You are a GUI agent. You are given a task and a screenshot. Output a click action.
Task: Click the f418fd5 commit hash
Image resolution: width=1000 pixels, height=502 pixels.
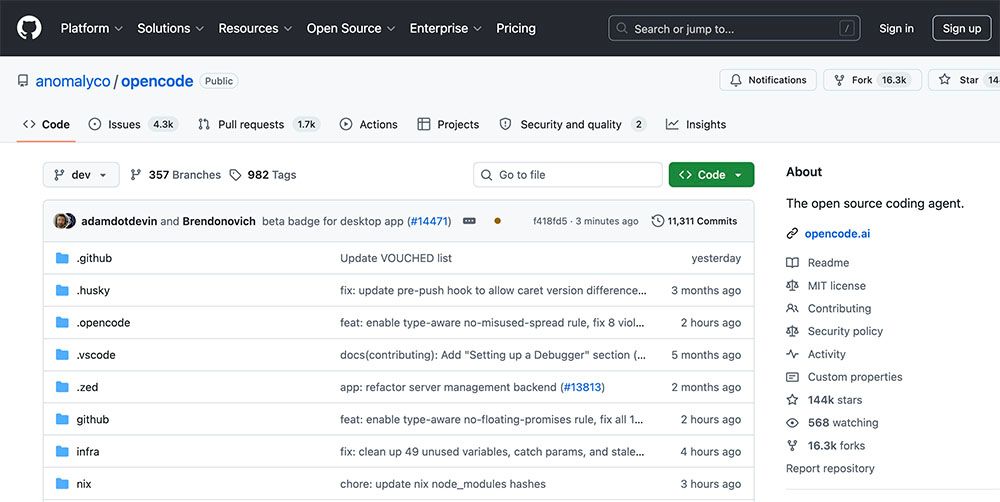[550, 221]
